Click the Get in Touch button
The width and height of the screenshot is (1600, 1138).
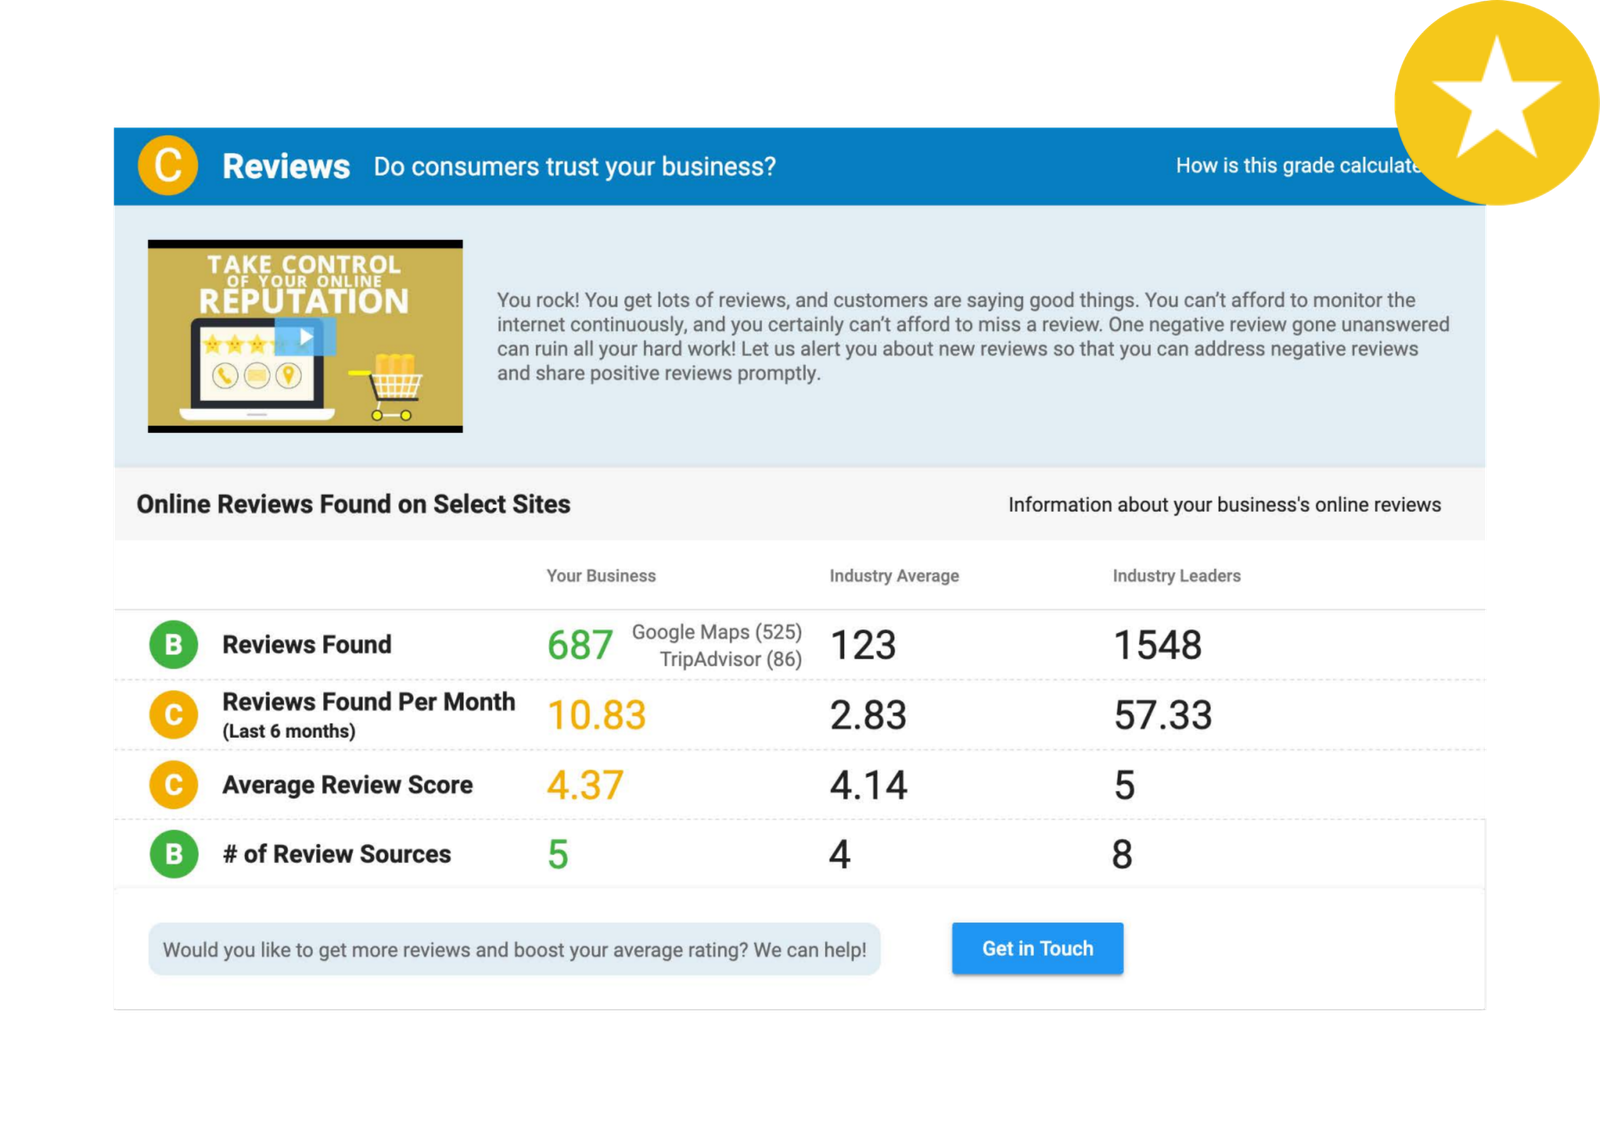1037,948
